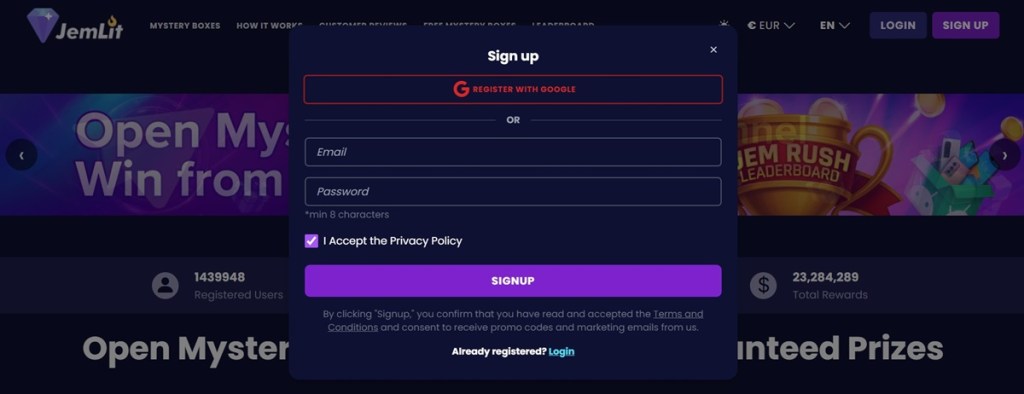Click the registered users person icon
The image size is (1024, 394).
click(x=165, y=286)
